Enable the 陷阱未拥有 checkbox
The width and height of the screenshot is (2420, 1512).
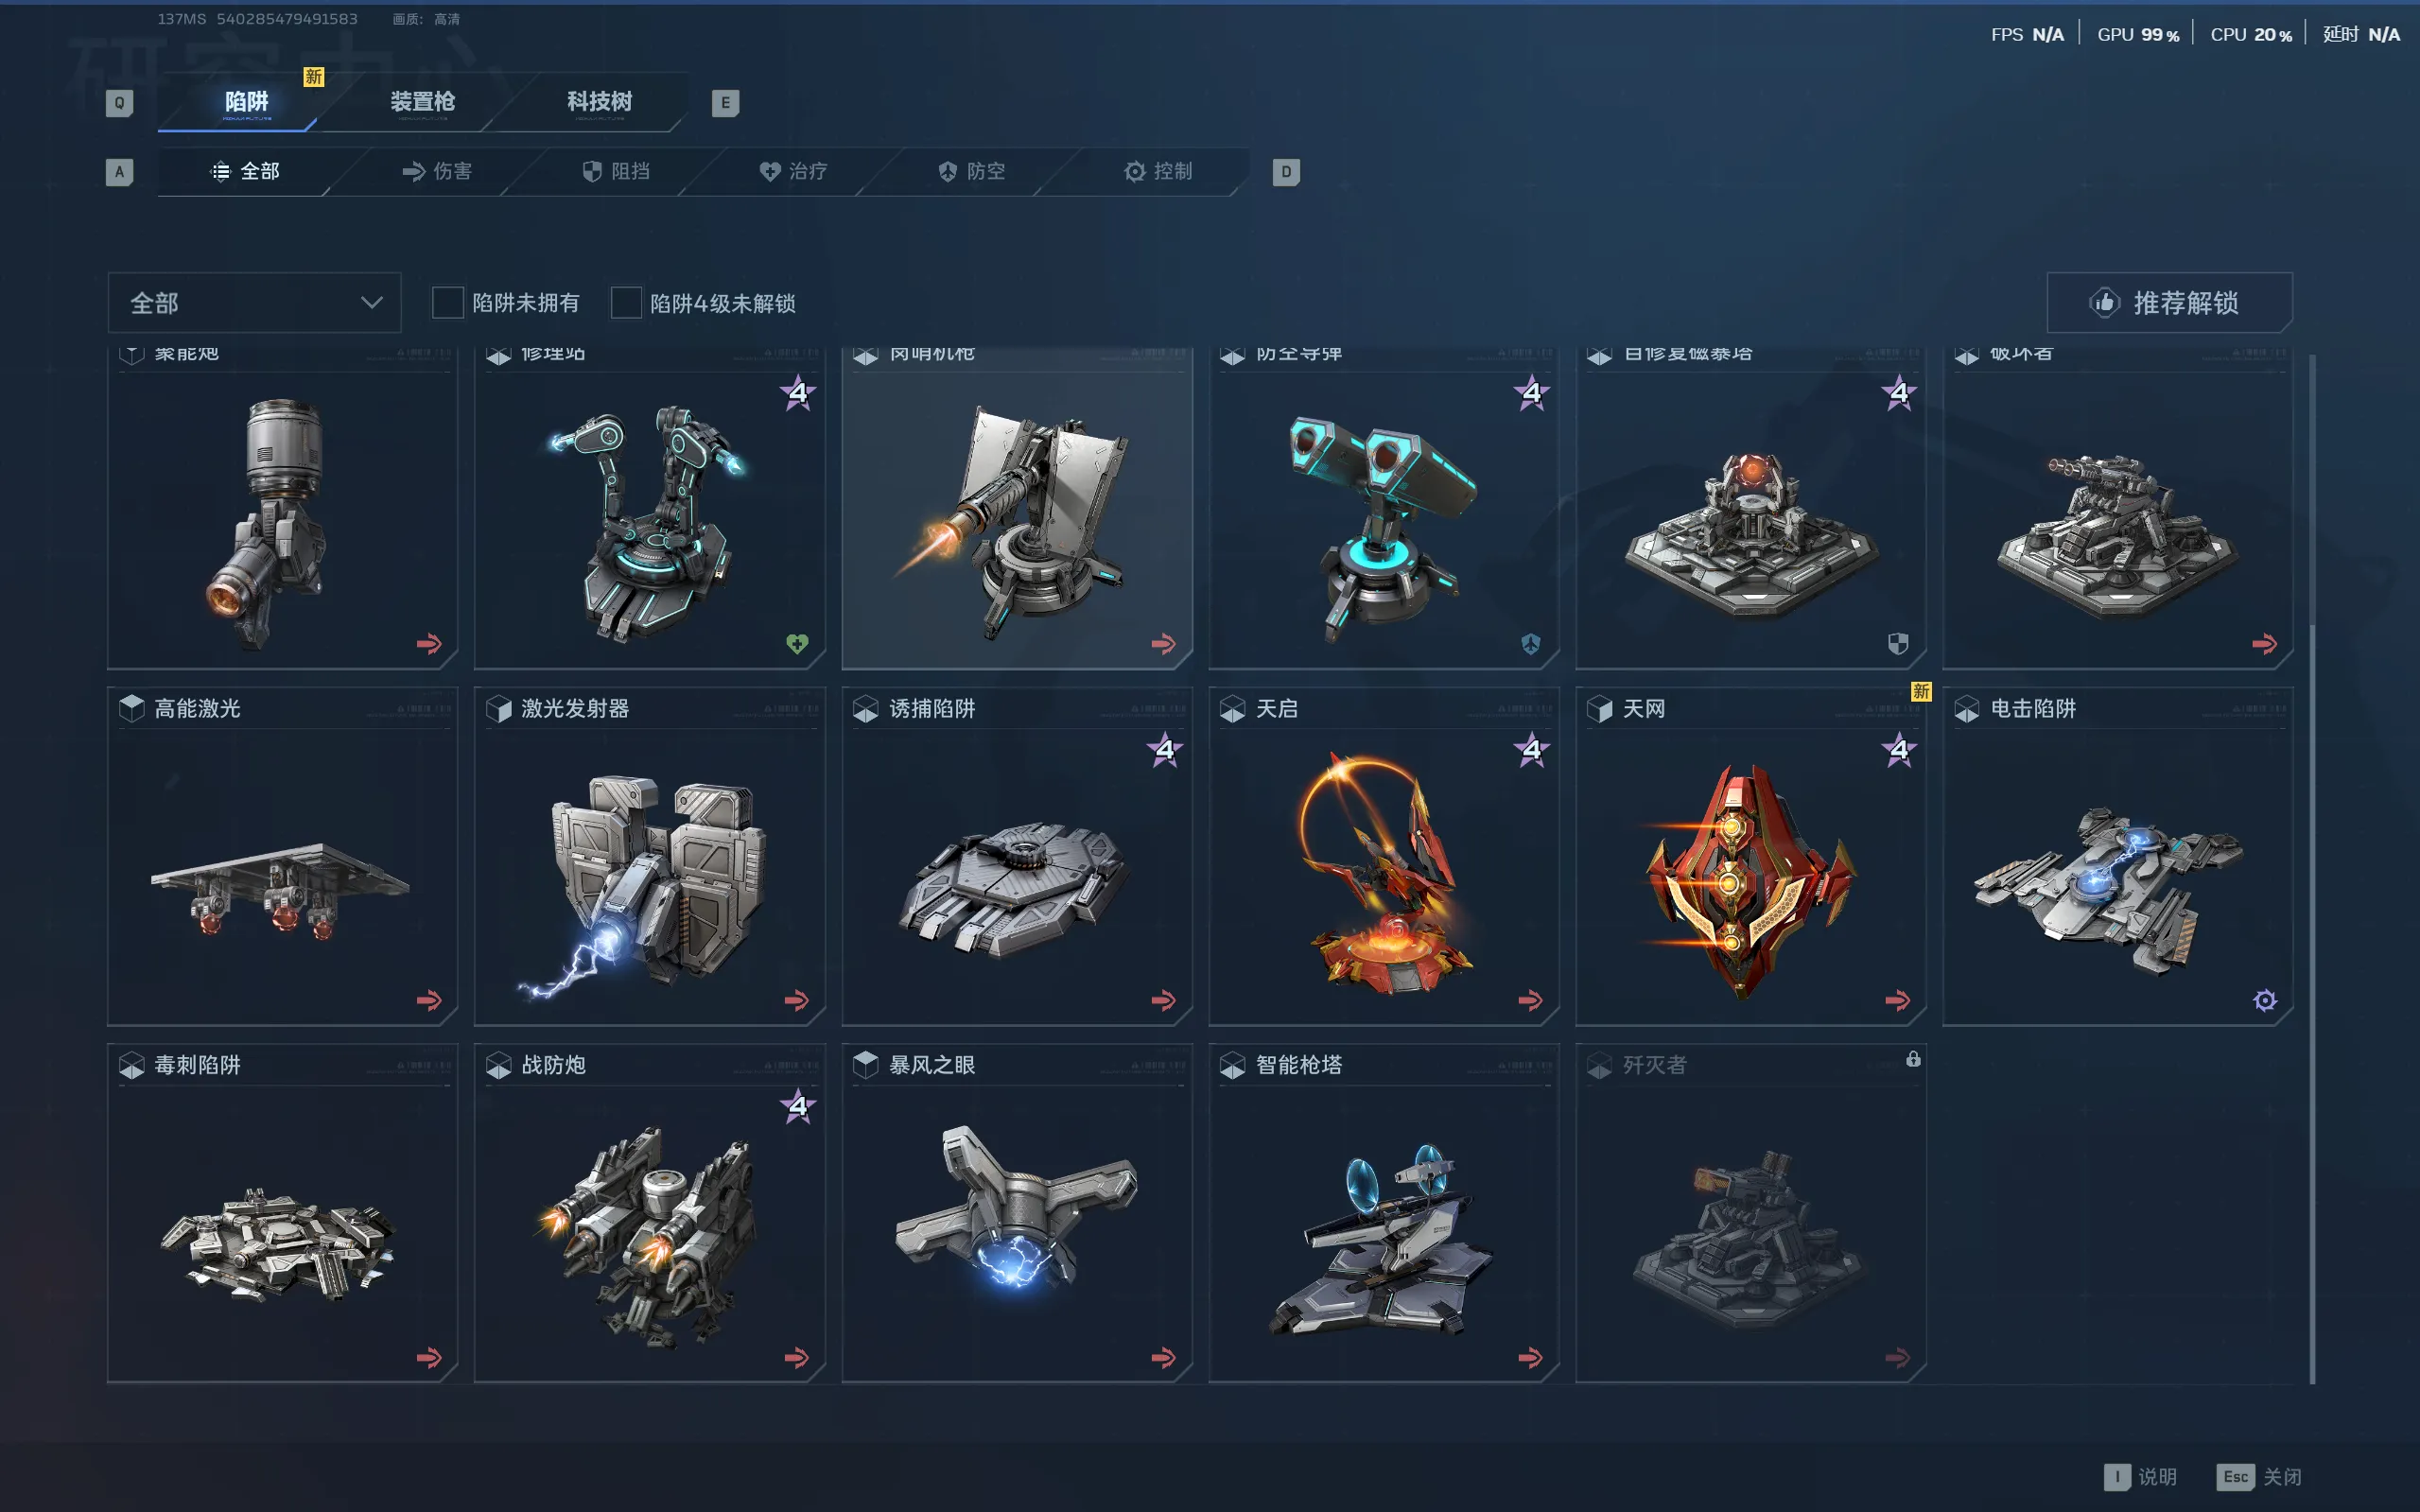[447, 302]
